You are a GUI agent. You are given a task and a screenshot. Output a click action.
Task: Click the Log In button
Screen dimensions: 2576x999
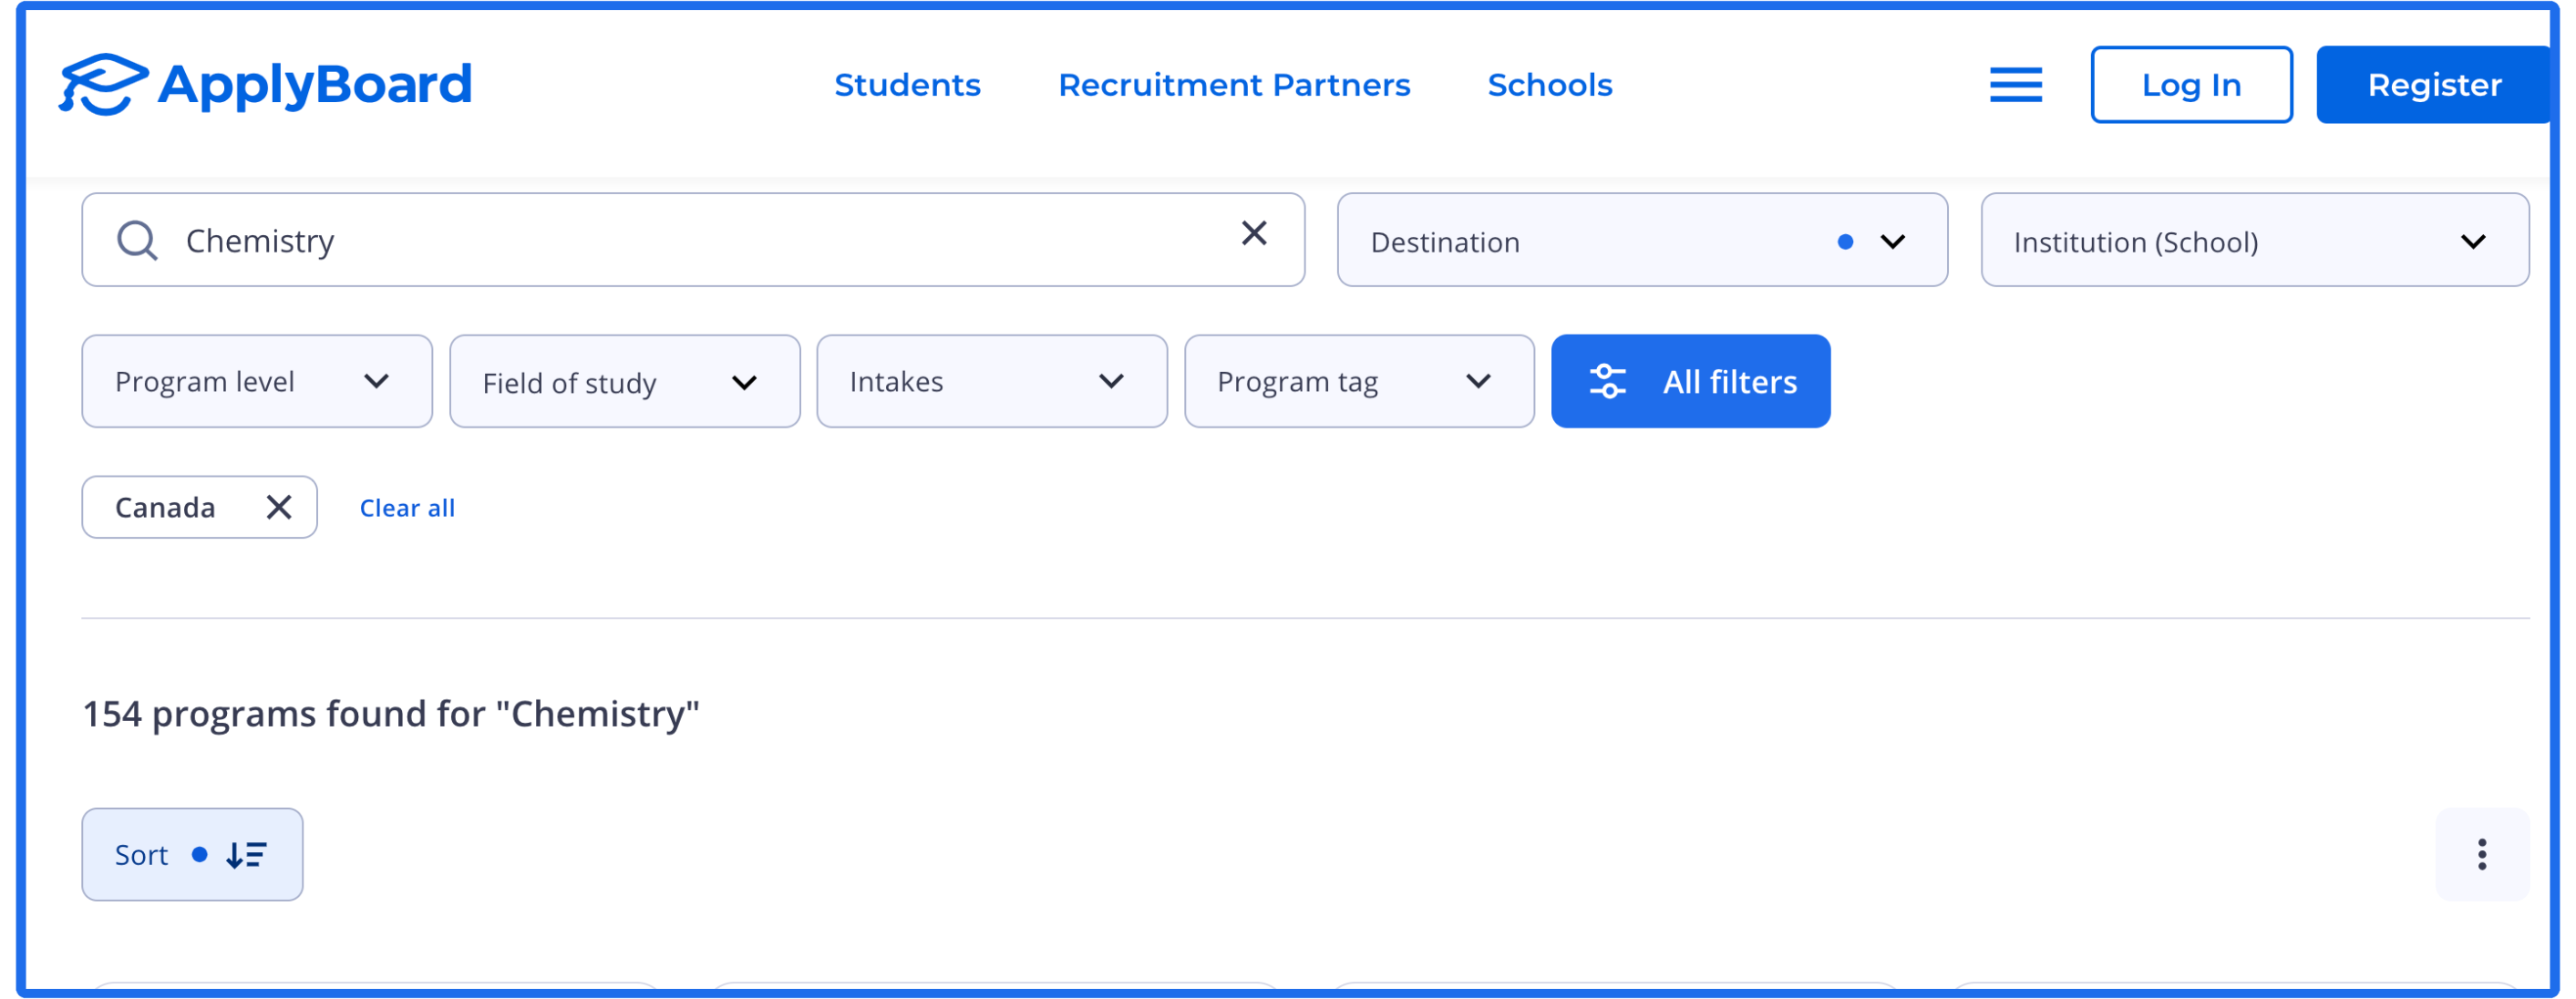[x=2190, y=85]
